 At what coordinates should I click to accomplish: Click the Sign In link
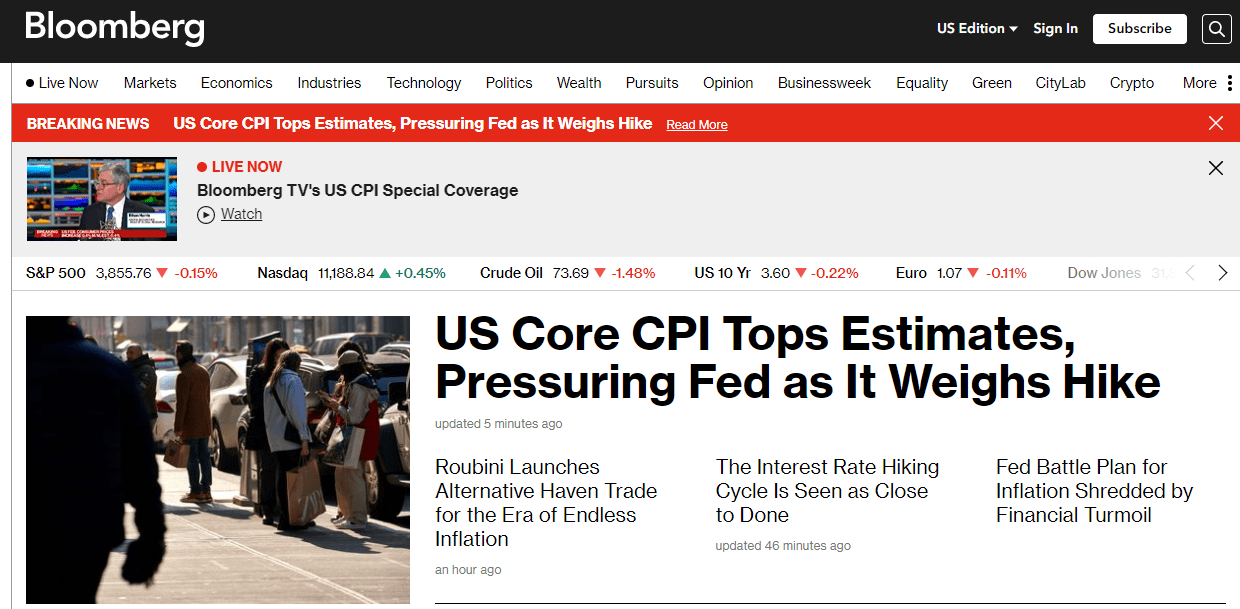(x=1055, y=29)
